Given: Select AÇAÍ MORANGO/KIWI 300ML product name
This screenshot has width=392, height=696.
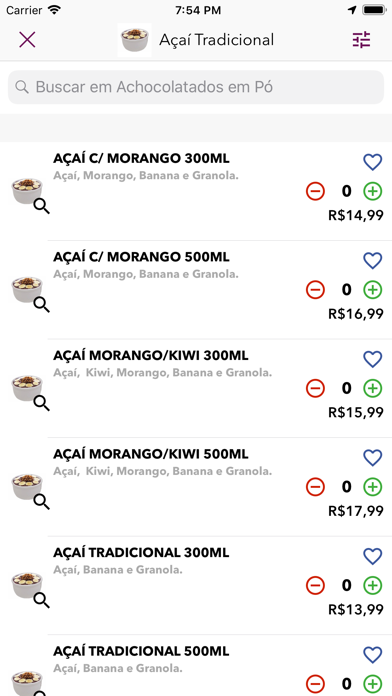Looking at the screenshot, I should coord(151,356).
